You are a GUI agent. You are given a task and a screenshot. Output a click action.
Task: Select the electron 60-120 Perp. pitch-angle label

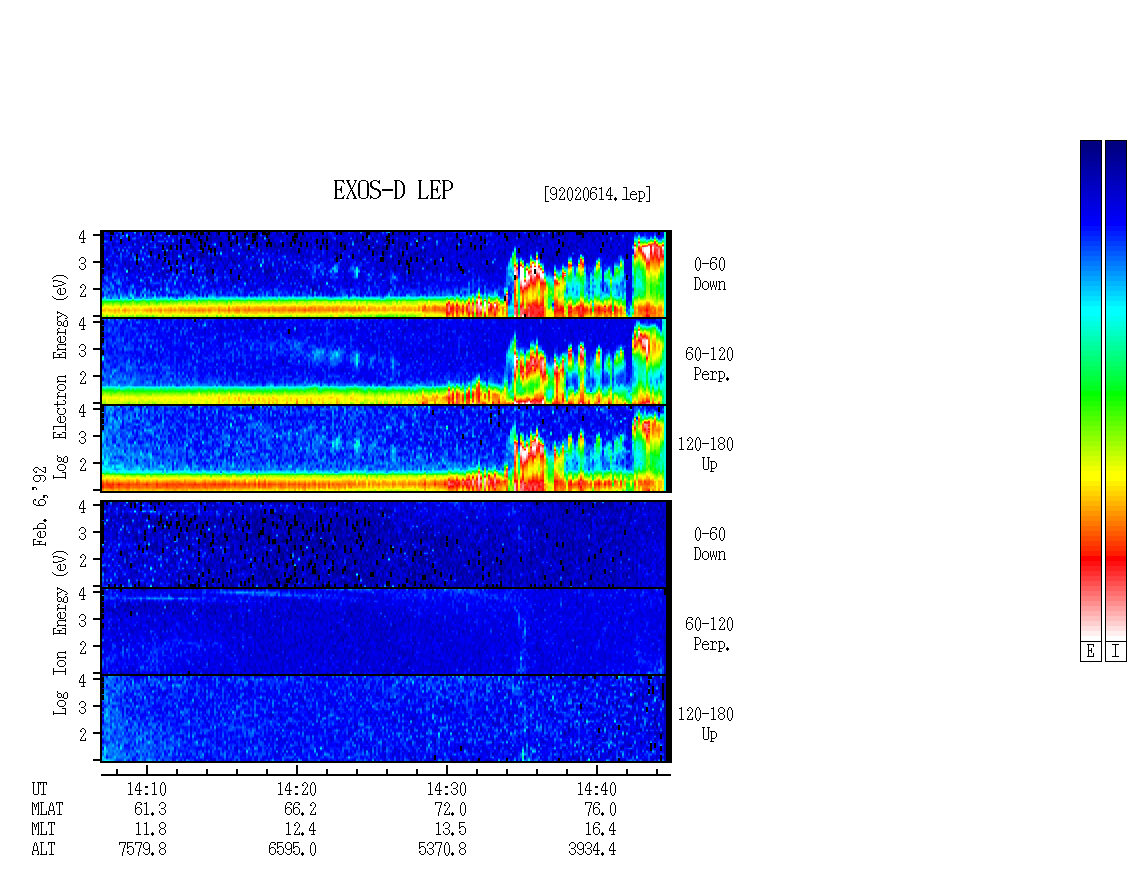coord(708,364)
